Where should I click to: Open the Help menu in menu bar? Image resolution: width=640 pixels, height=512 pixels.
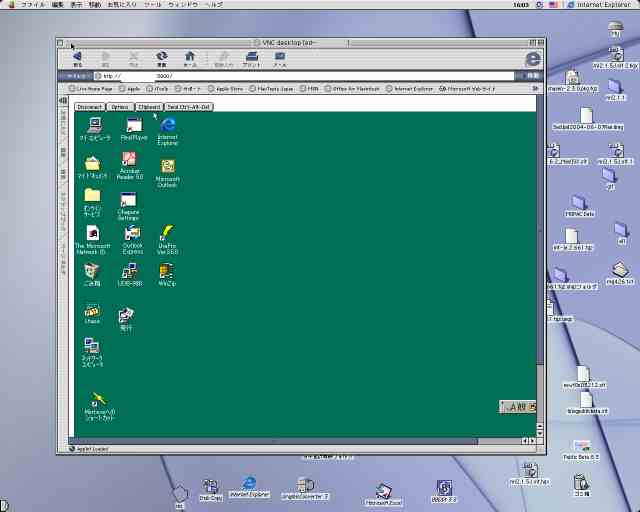(x=213, y=4)
